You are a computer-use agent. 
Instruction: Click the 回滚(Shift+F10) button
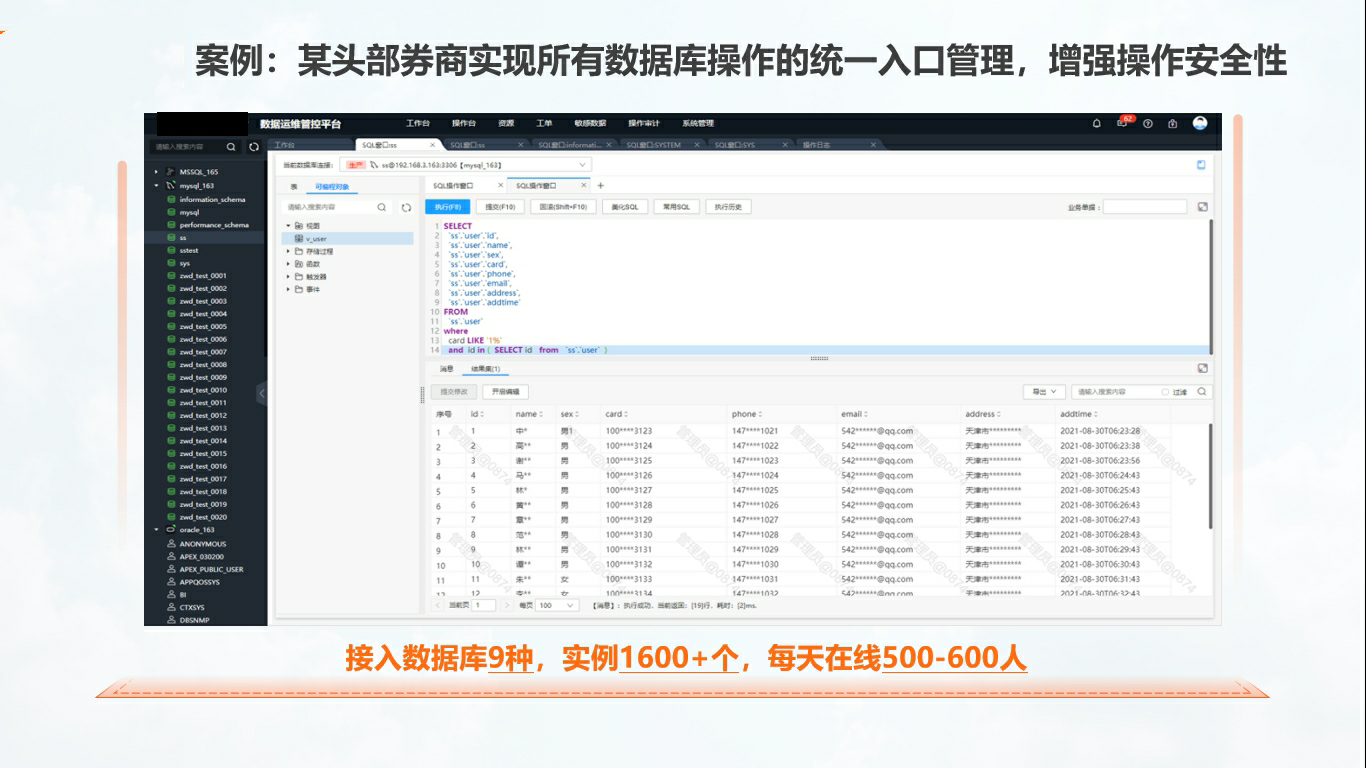point(562,207)
